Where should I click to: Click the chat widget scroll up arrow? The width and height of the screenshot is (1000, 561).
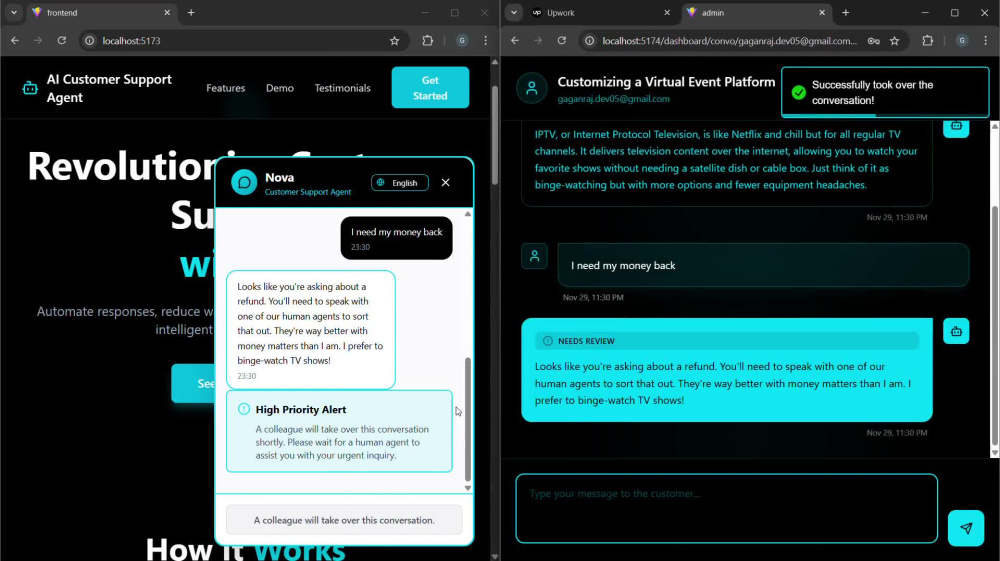click(x=467, y=214)
